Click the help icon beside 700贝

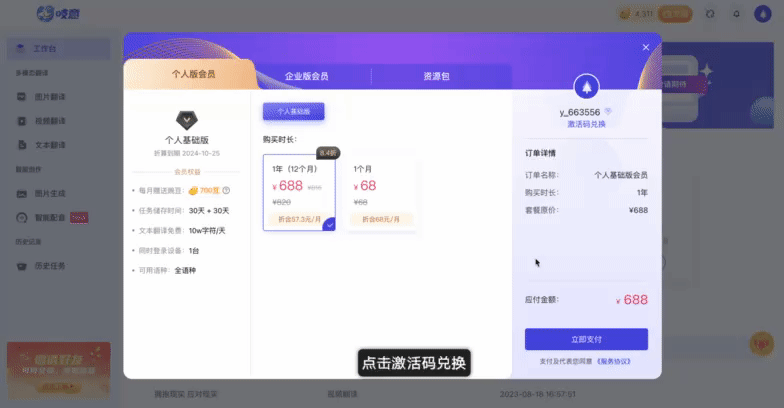coord(227,190)
